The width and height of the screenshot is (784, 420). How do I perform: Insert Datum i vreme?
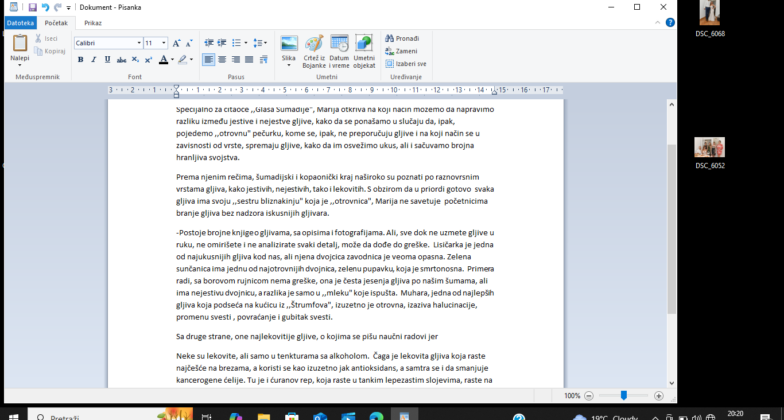pos(339,44)
